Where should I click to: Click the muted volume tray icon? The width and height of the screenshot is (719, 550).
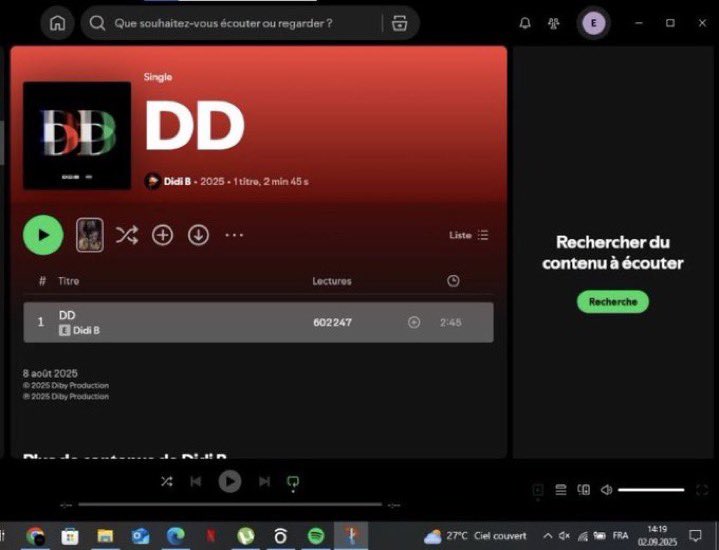click(x=564, y=536)
